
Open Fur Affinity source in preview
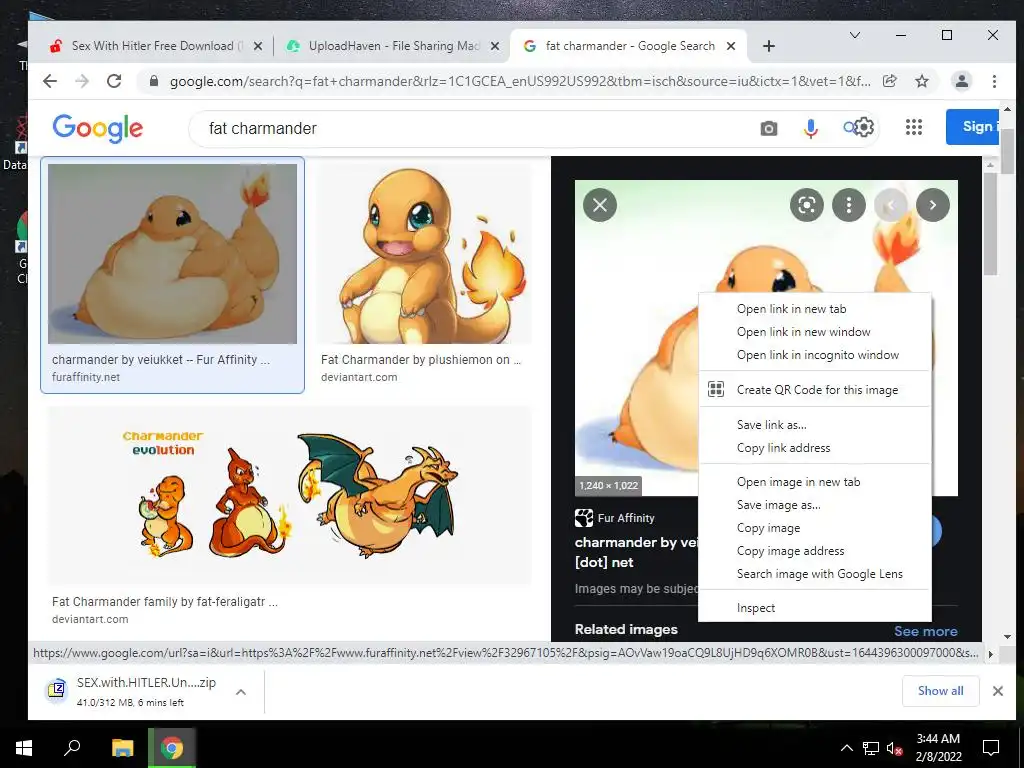tap(615, 518)
